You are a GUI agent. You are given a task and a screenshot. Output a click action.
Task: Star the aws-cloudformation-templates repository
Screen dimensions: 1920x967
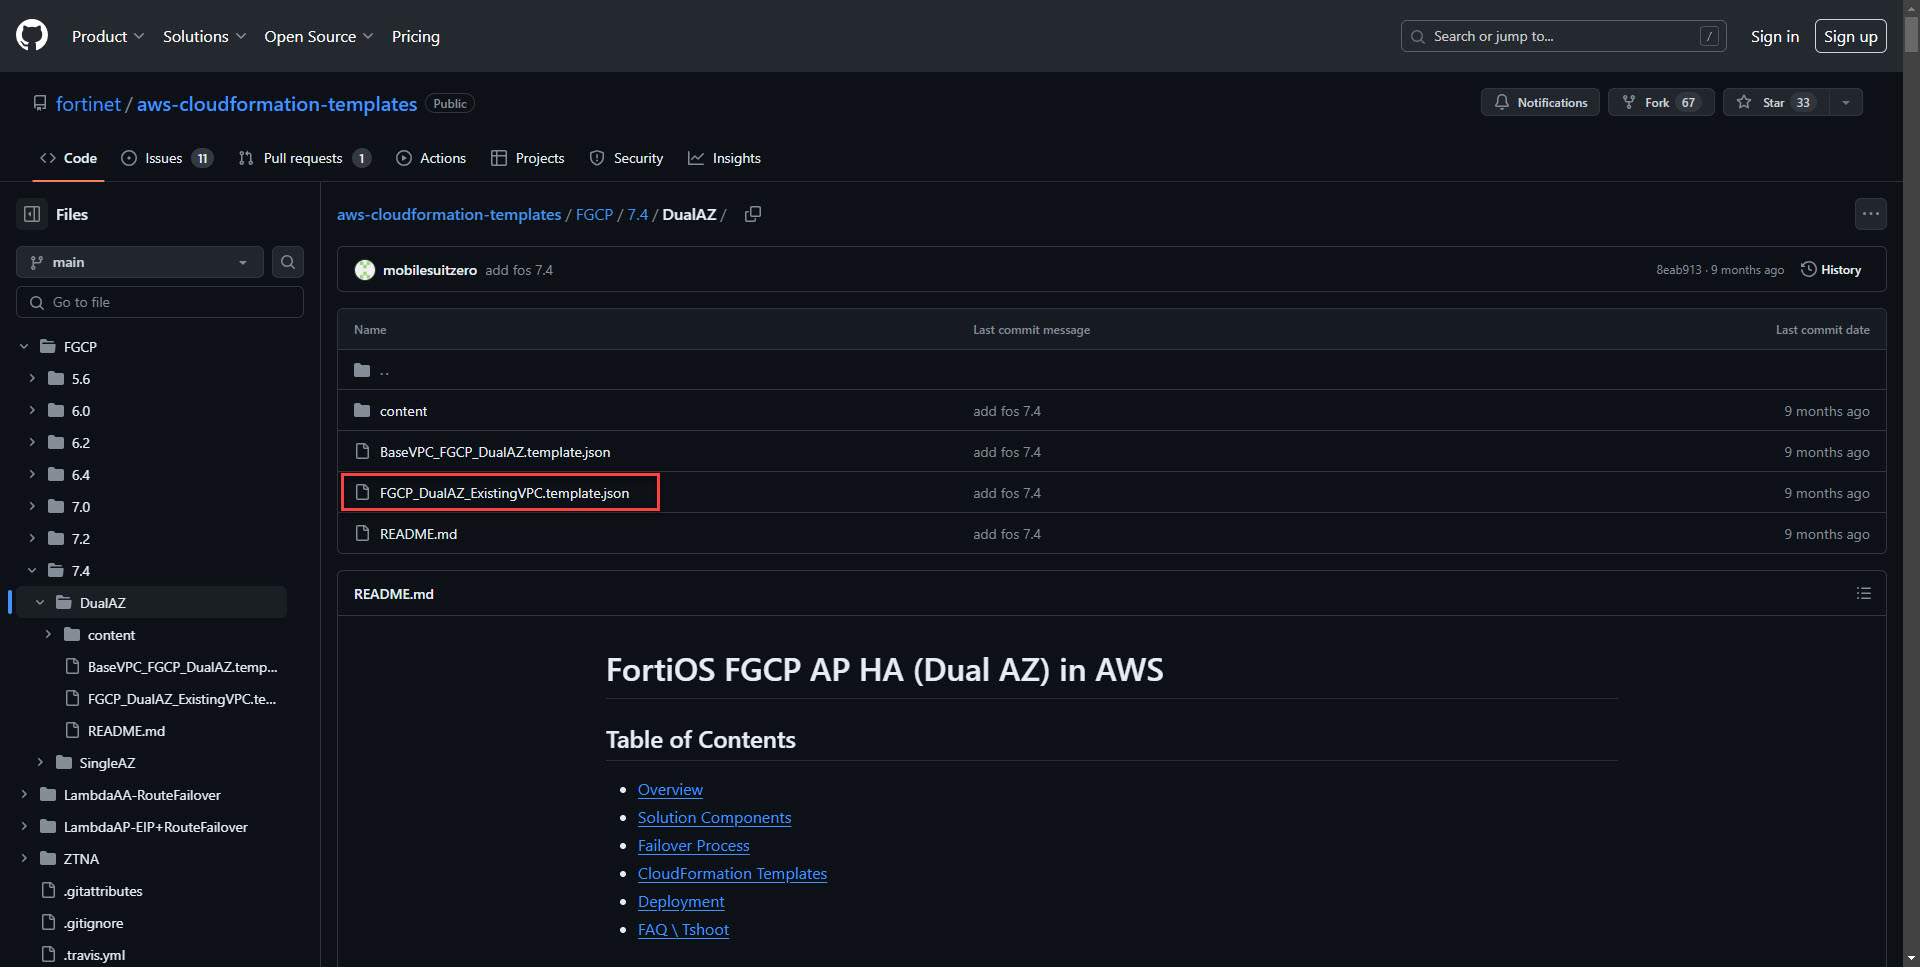[1776, 102]
